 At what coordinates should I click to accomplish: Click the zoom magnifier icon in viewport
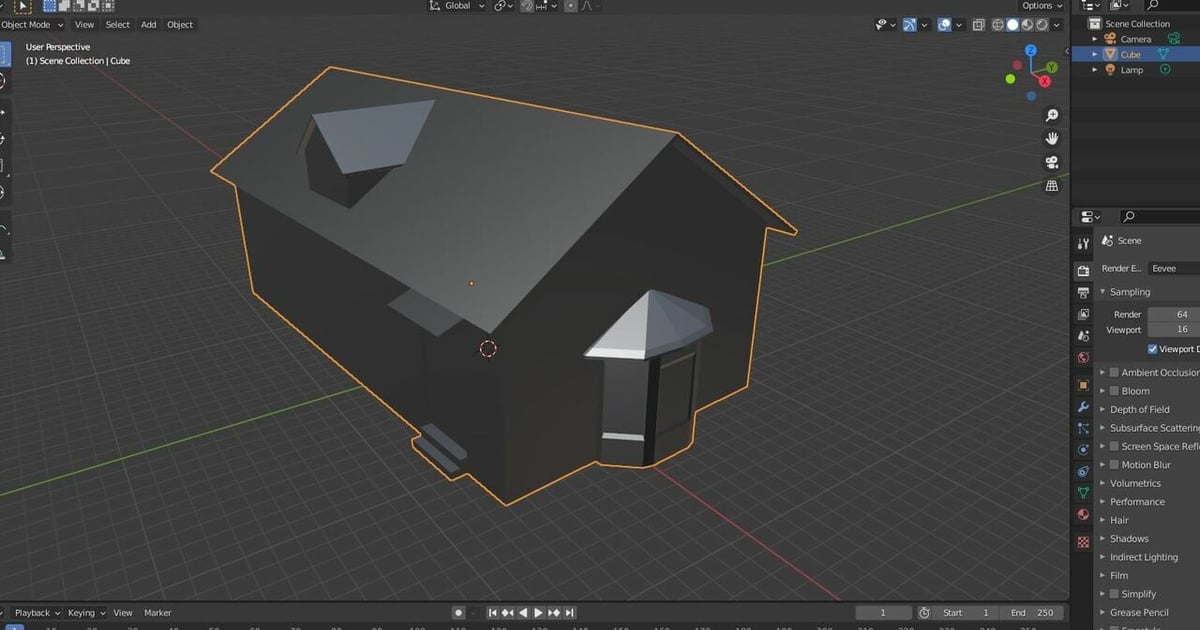[x=1051, y=116]
